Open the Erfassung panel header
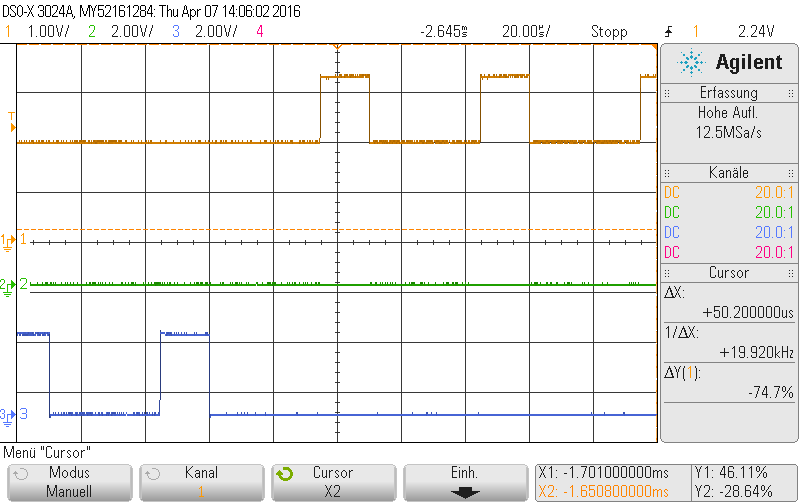Screen dimensions: 800x503 [729, 93]
